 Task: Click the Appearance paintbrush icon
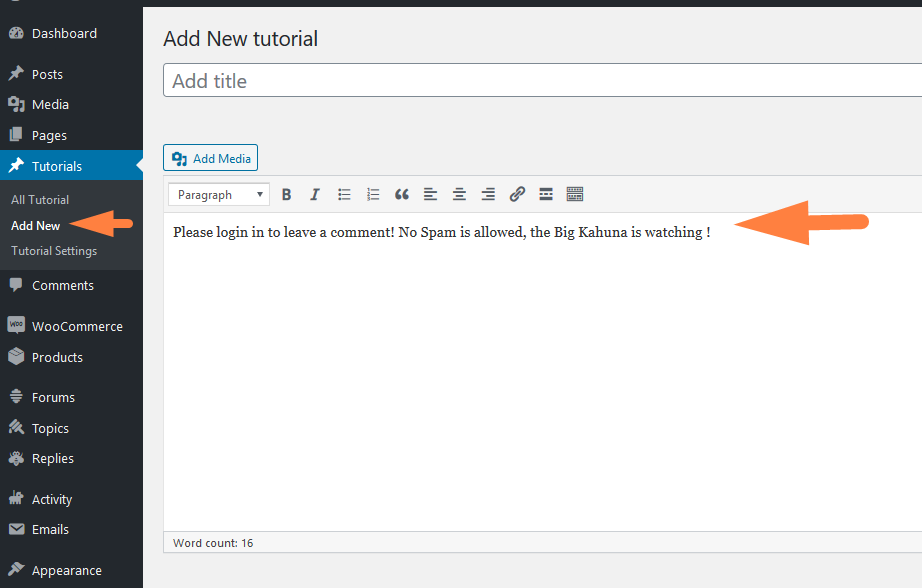tap(16, 569)
